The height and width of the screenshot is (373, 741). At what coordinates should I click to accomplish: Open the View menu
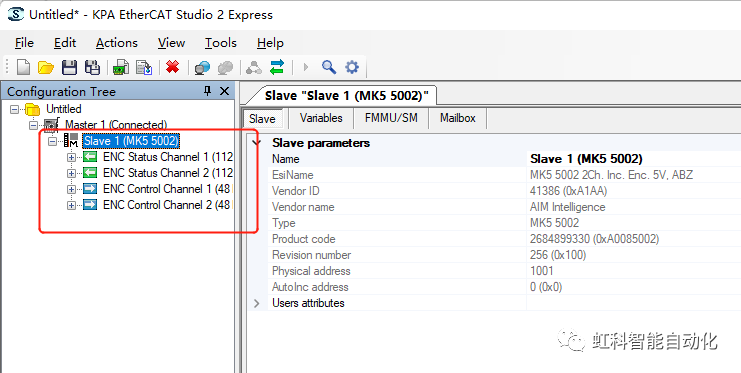coord(171,43)
